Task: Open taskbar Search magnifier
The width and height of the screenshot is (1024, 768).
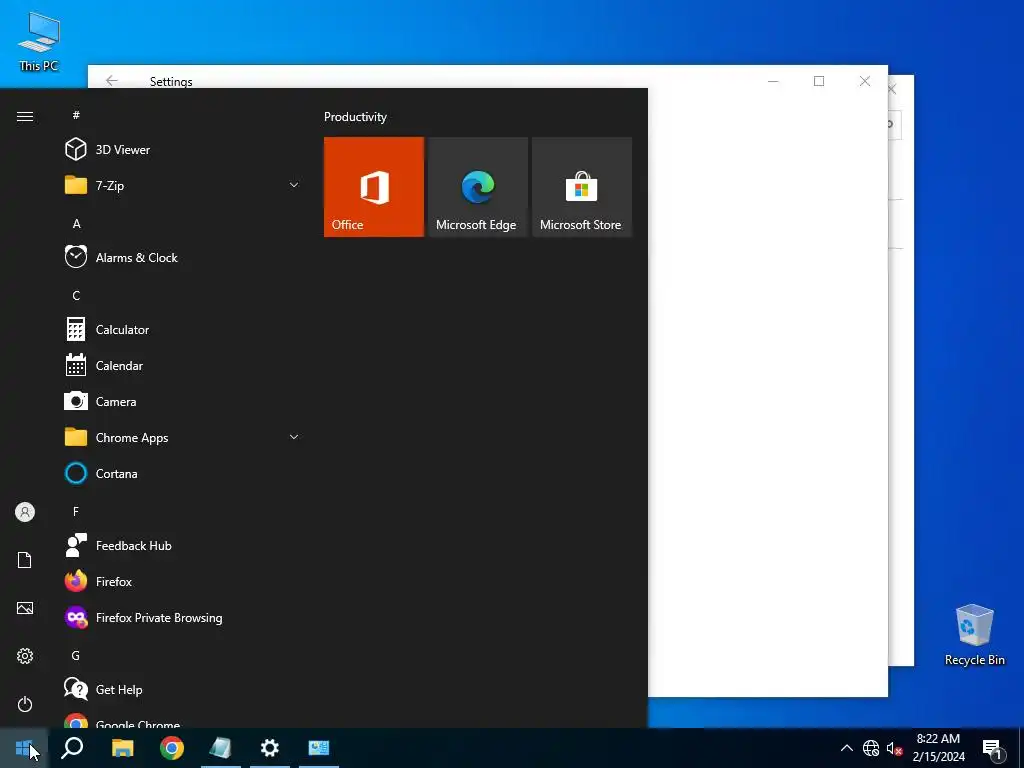Action: pos(72,748)
